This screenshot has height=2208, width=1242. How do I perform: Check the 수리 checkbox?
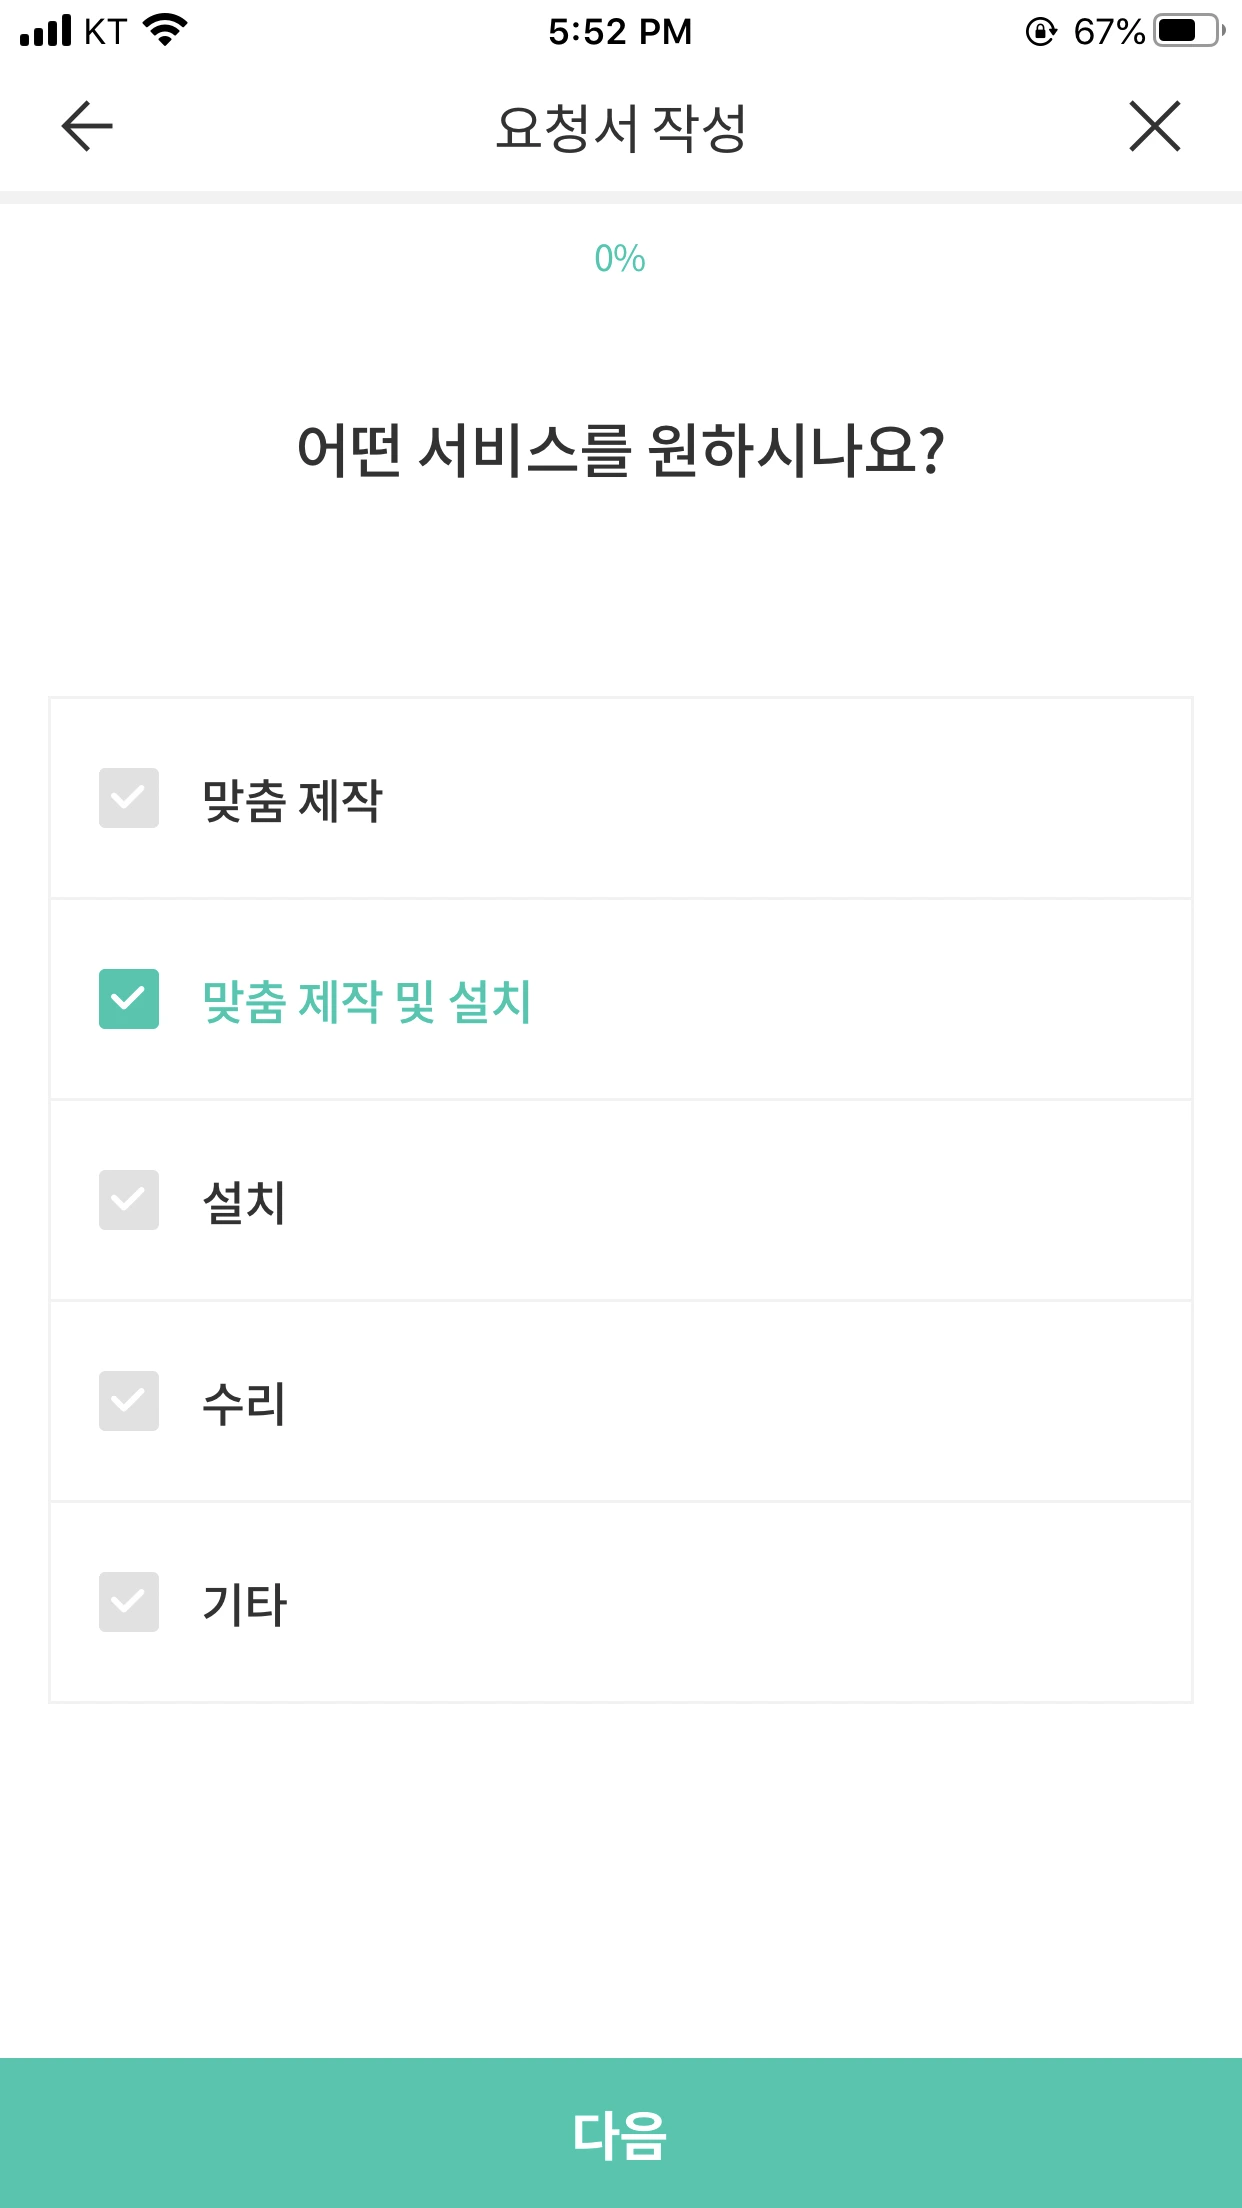(129, 1401)
